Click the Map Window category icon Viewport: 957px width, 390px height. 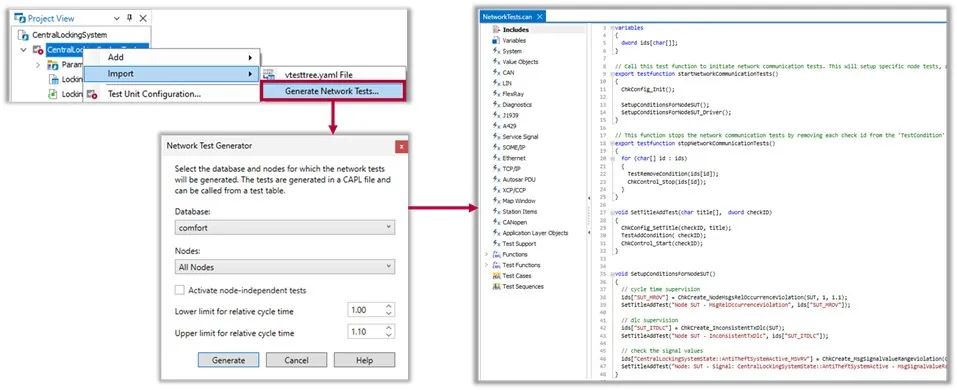pos(496,201)
